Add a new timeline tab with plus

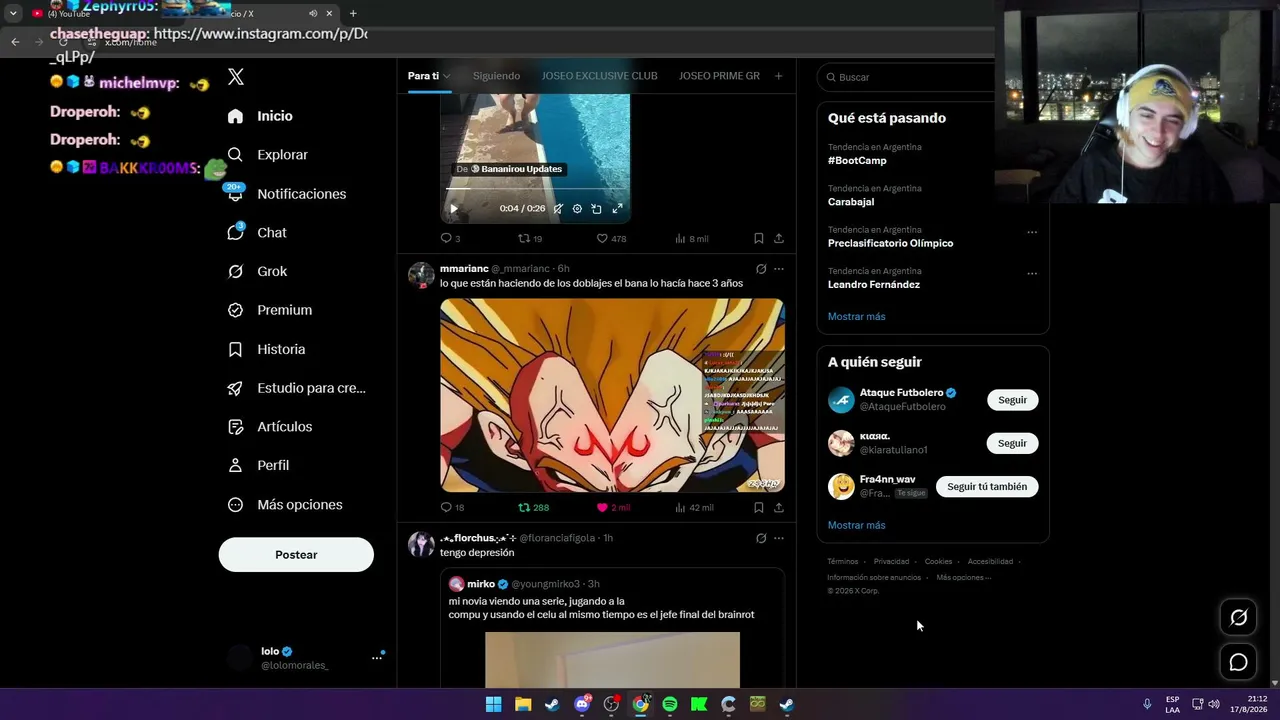point(778,76)
